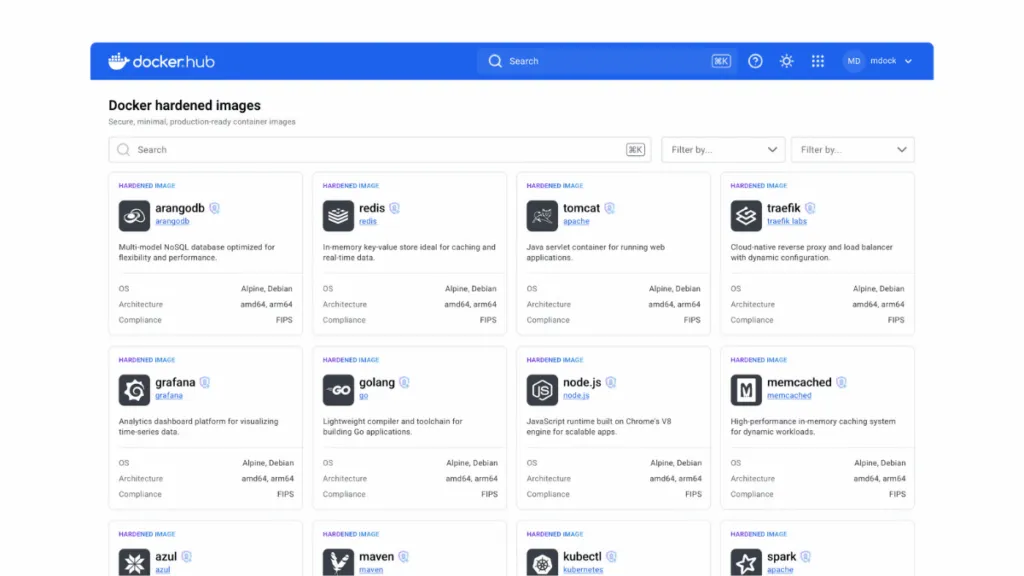Expand the second Filter by dropdown
The height and width of the screenshot is (576, 1024).
pyautogui.click(x=852, y=150)
